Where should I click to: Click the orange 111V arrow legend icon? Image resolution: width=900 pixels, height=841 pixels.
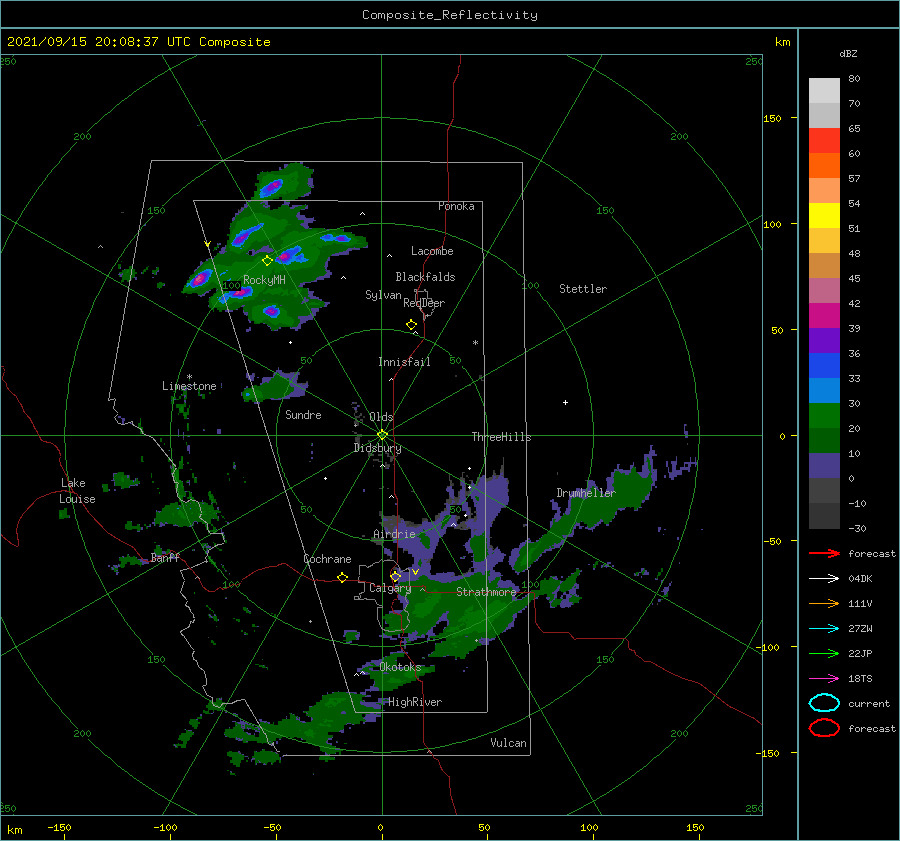point(824,603)
